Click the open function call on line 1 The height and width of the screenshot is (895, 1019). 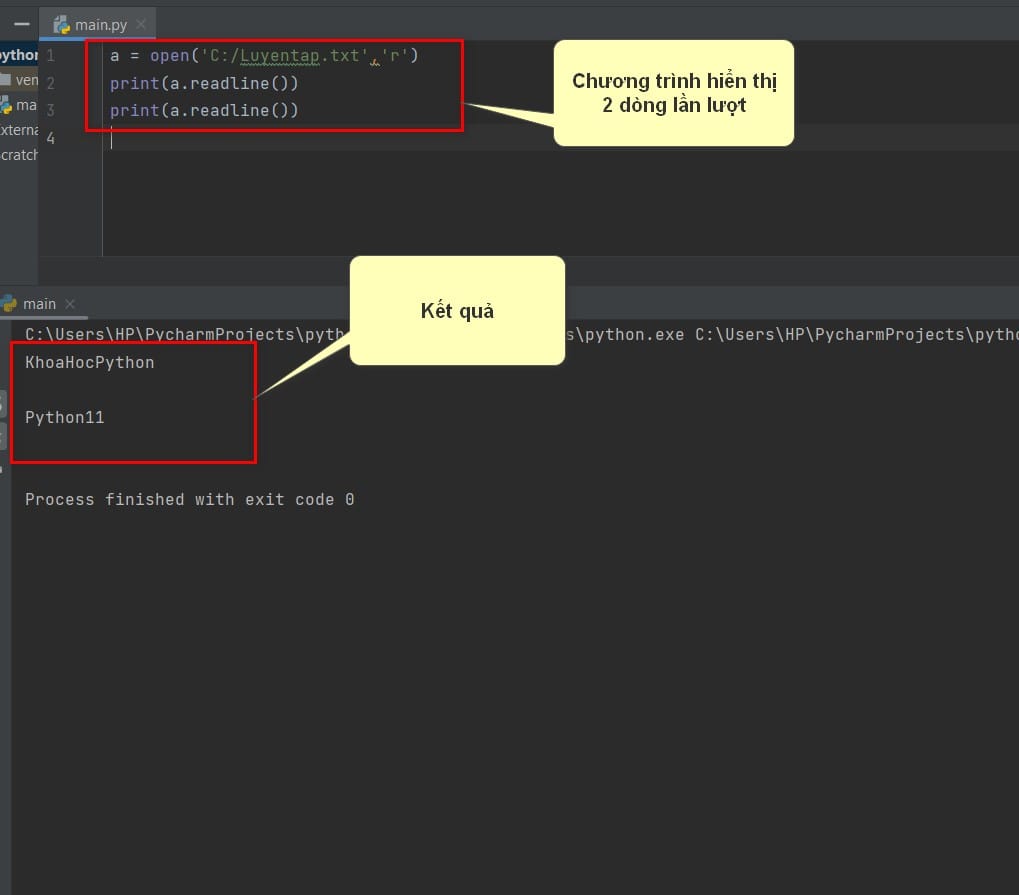tap(170, 56)
